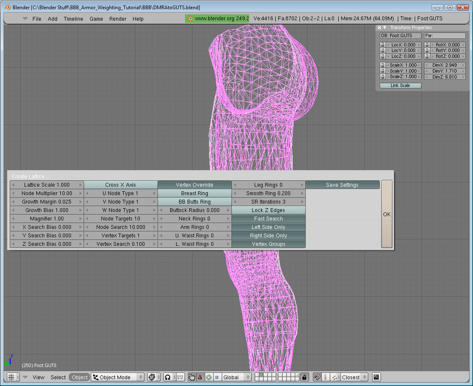The height and width of the screenshot is (386, 473).
Task: Adjust the Growth Margin 0.025 value
Action: click(46, 202)
